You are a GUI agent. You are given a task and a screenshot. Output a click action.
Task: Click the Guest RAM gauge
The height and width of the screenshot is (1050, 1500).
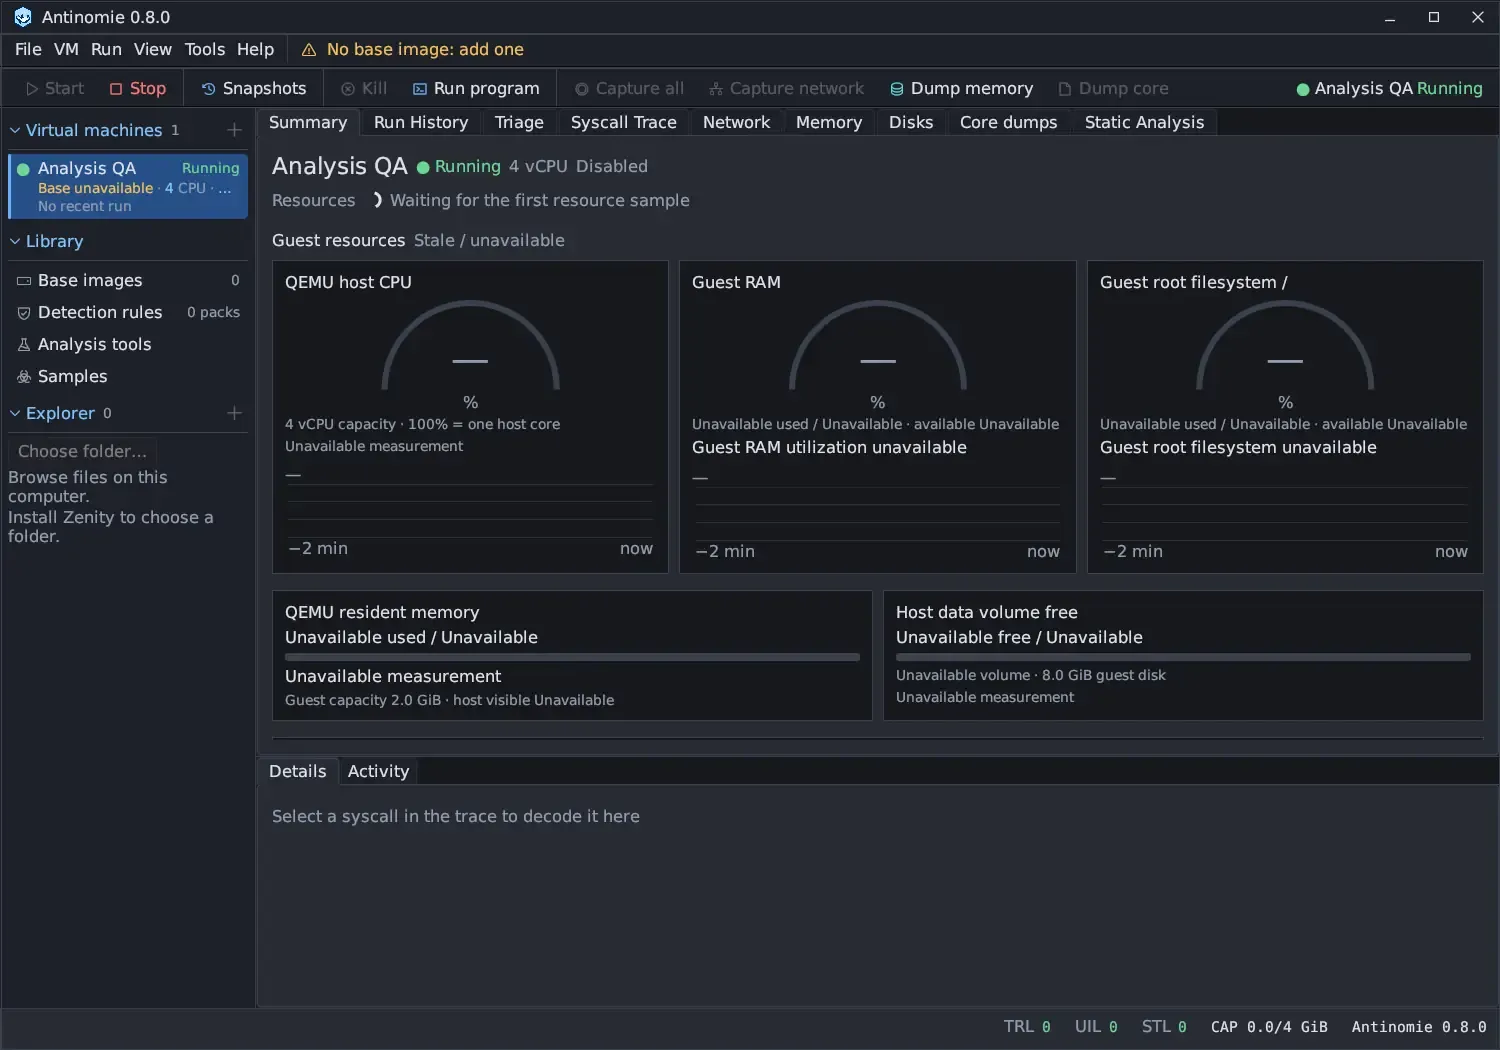pos(877,347)
